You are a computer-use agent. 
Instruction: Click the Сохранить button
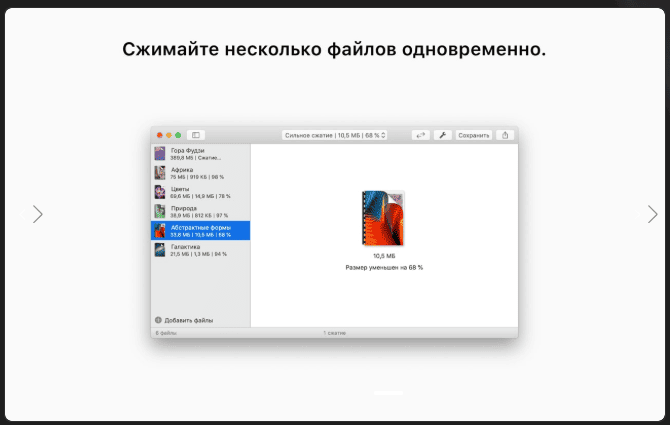(x=473, y=135)
